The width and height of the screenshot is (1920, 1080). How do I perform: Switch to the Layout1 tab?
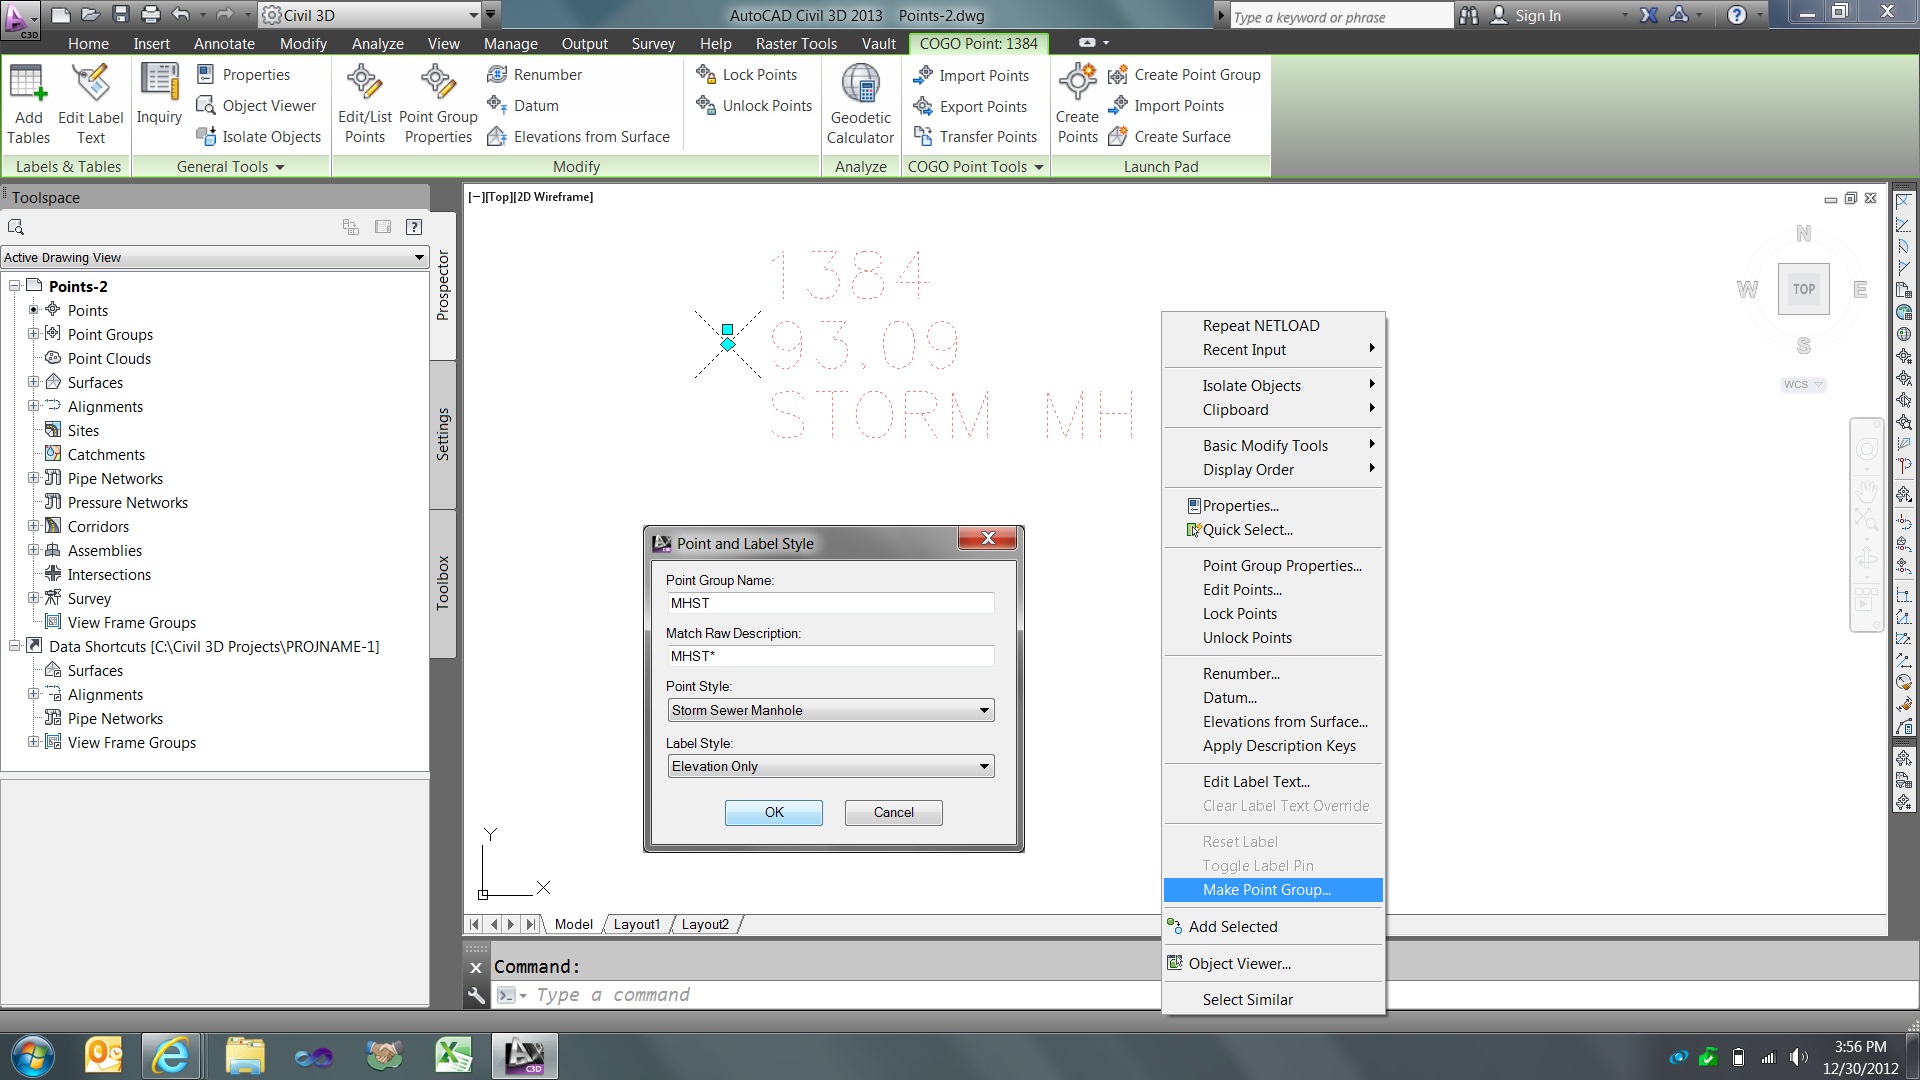click(x=636, y=924)
